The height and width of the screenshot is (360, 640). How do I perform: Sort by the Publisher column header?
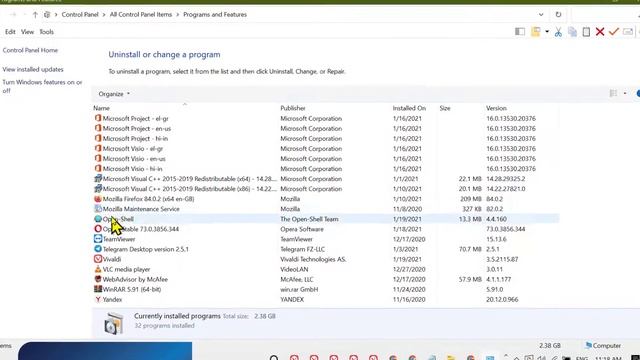click(293, 108)
